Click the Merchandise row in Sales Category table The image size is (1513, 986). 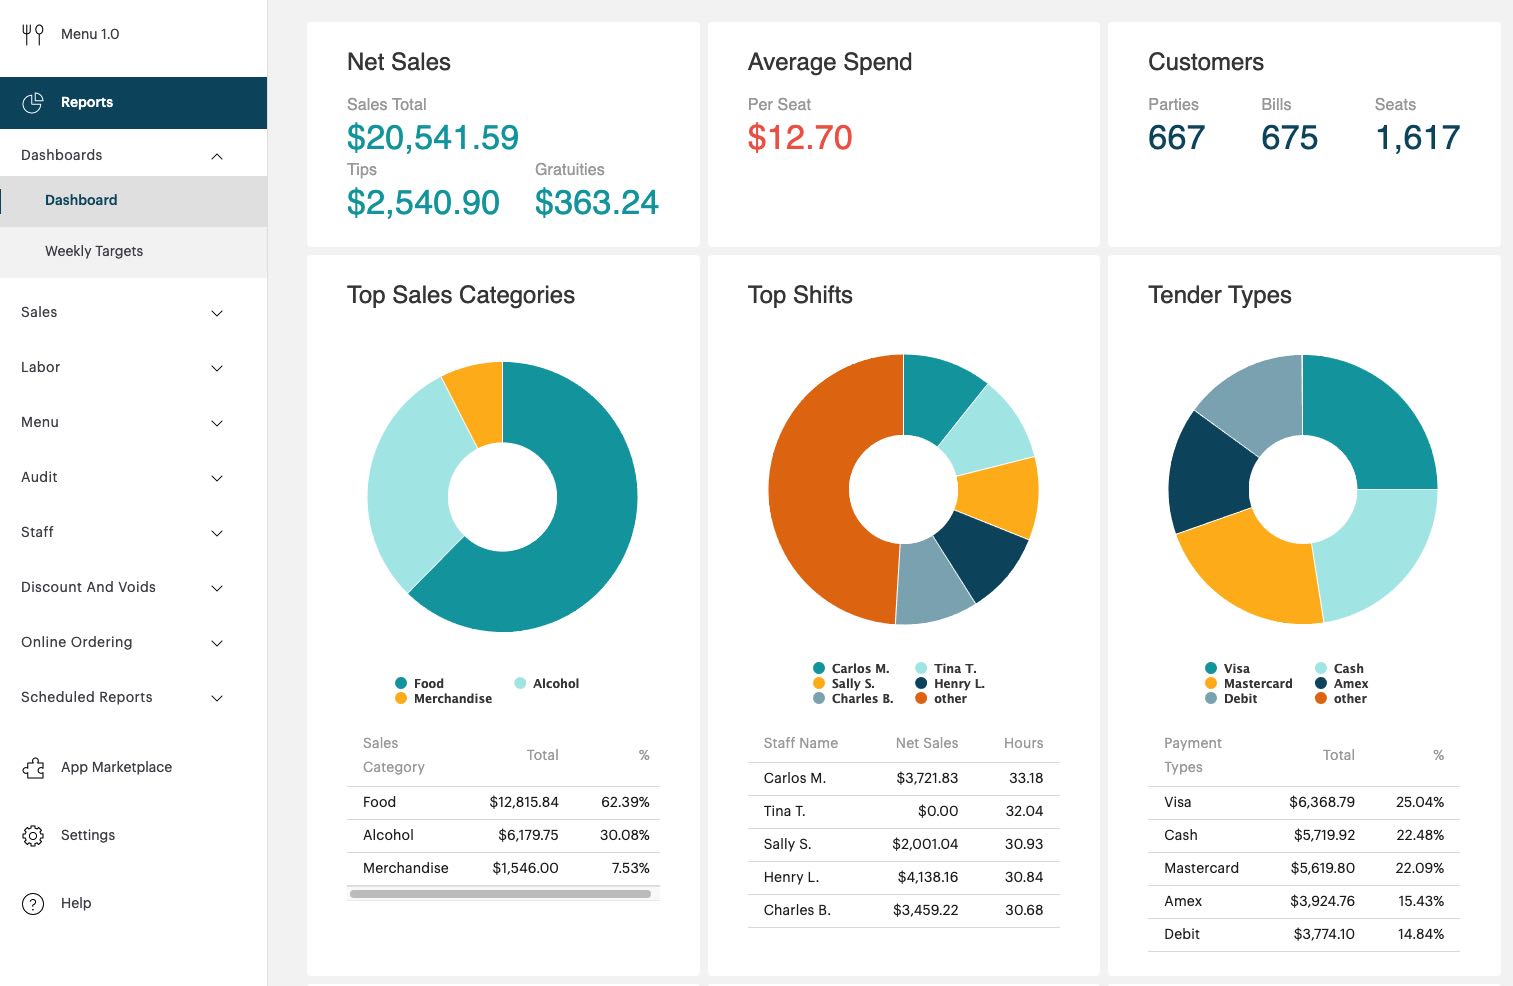503,868
